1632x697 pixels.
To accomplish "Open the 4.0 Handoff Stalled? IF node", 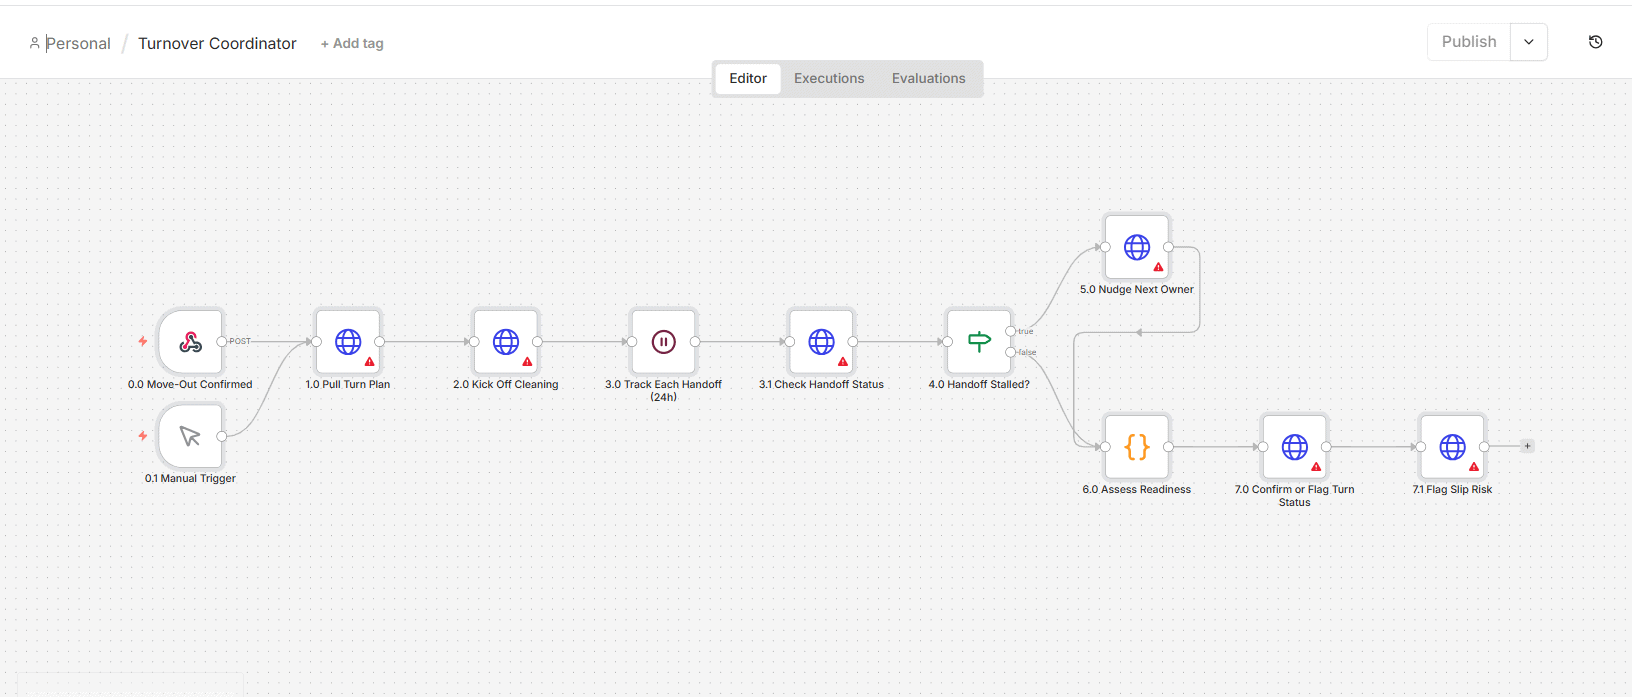I will (979, 342).
